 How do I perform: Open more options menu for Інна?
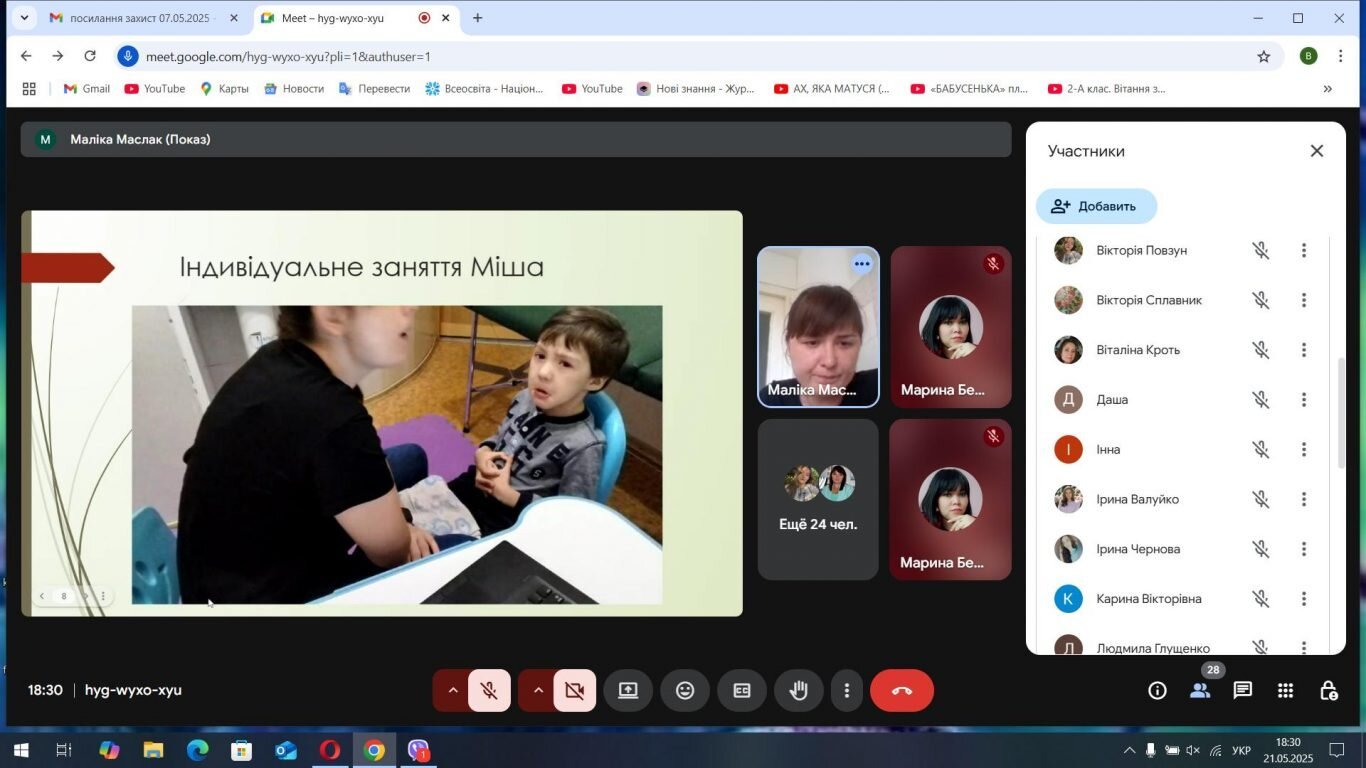1304,450
